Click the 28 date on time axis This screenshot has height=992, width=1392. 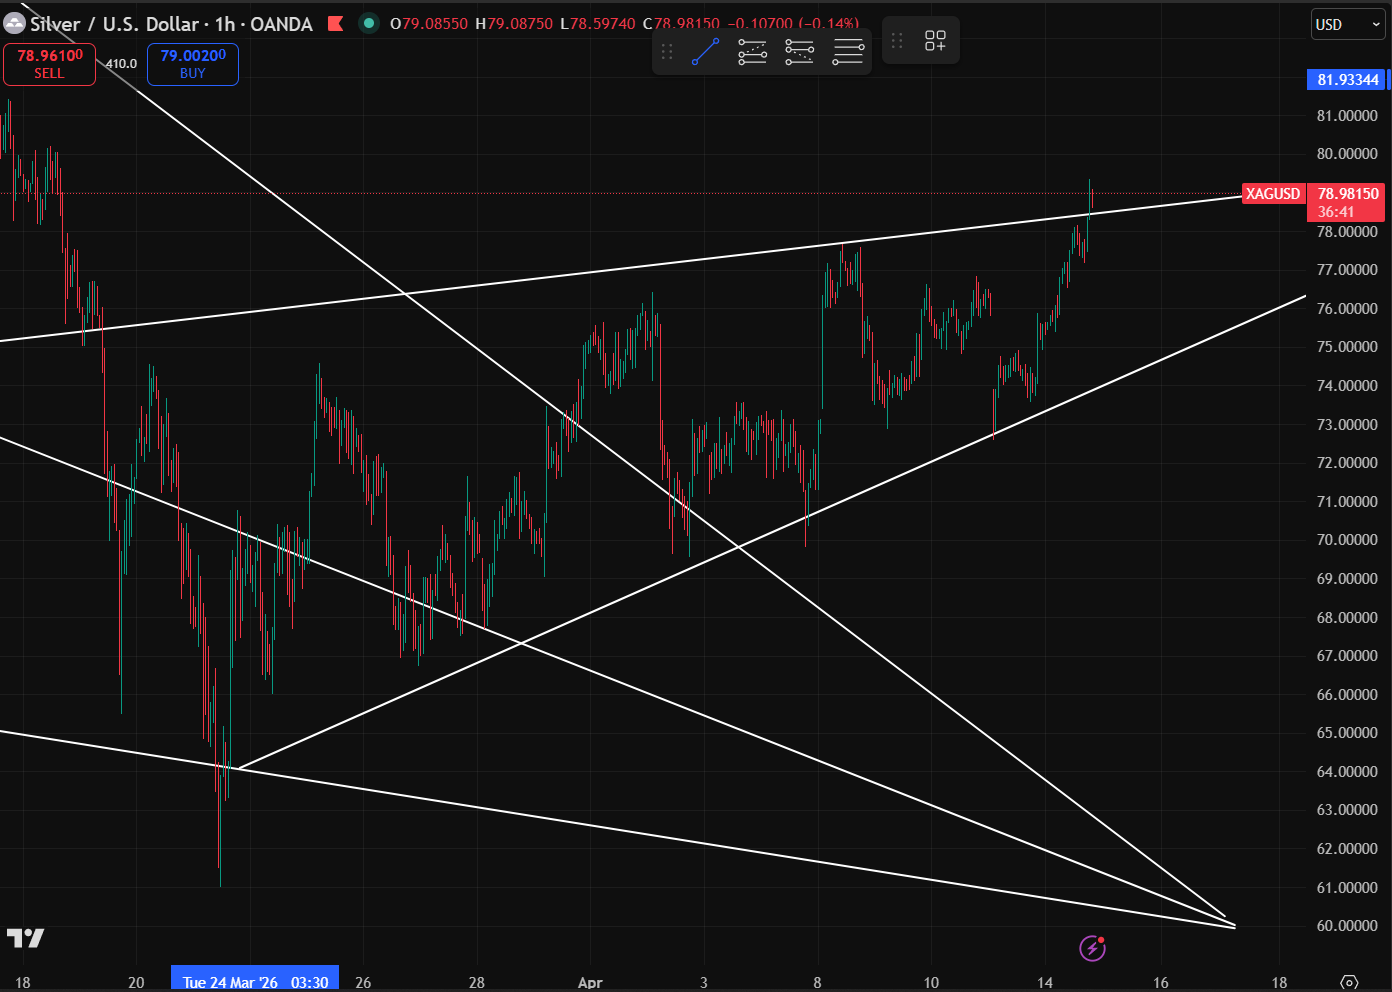[476, 982]
